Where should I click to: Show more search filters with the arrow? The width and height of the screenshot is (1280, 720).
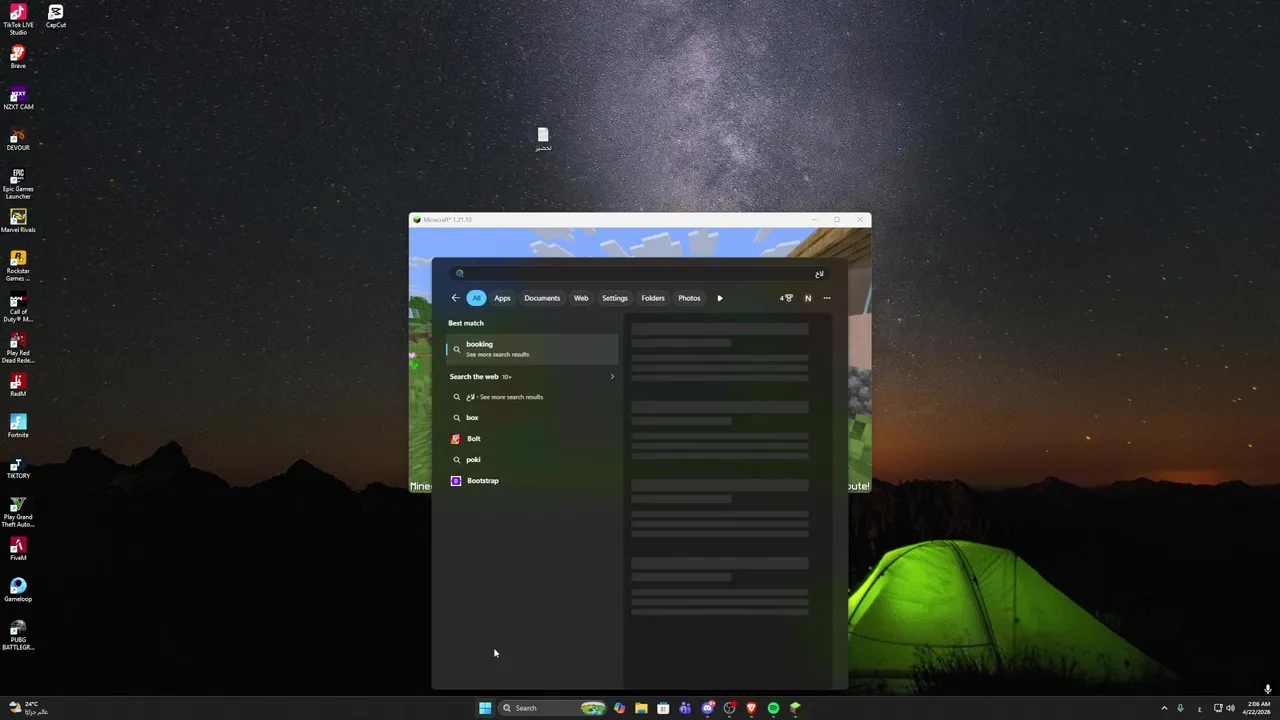click(720, 298)
